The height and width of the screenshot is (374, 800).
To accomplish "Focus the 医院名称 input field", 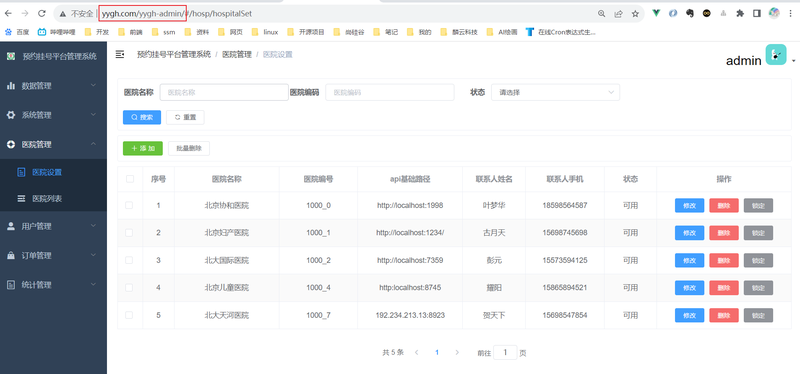I will 224,92.
